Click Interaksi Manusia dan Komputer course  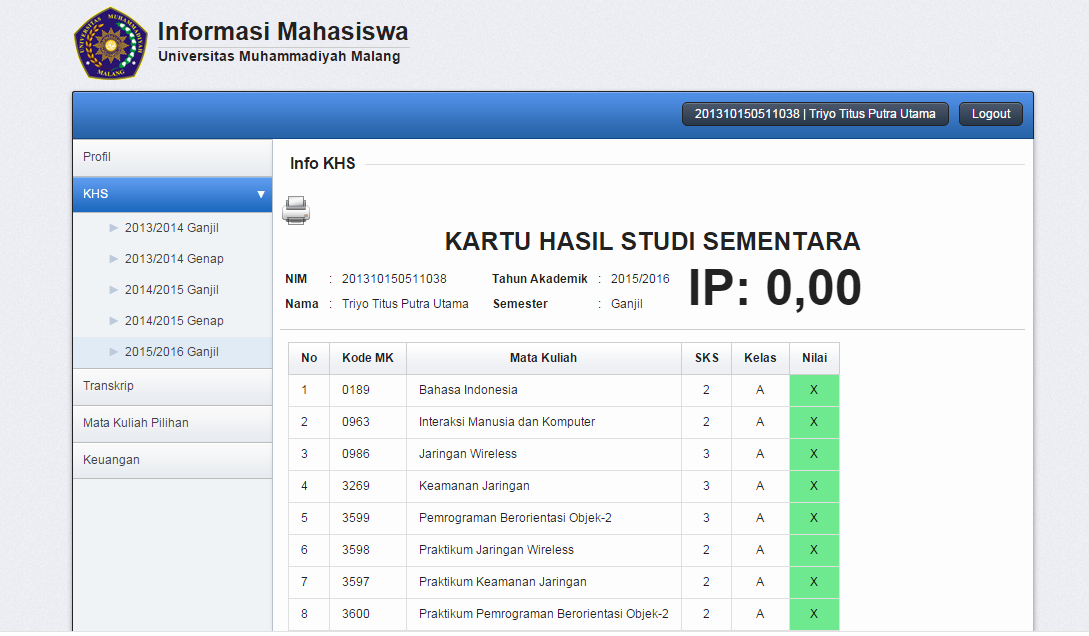pyautogui.click(x=507, y=422)
